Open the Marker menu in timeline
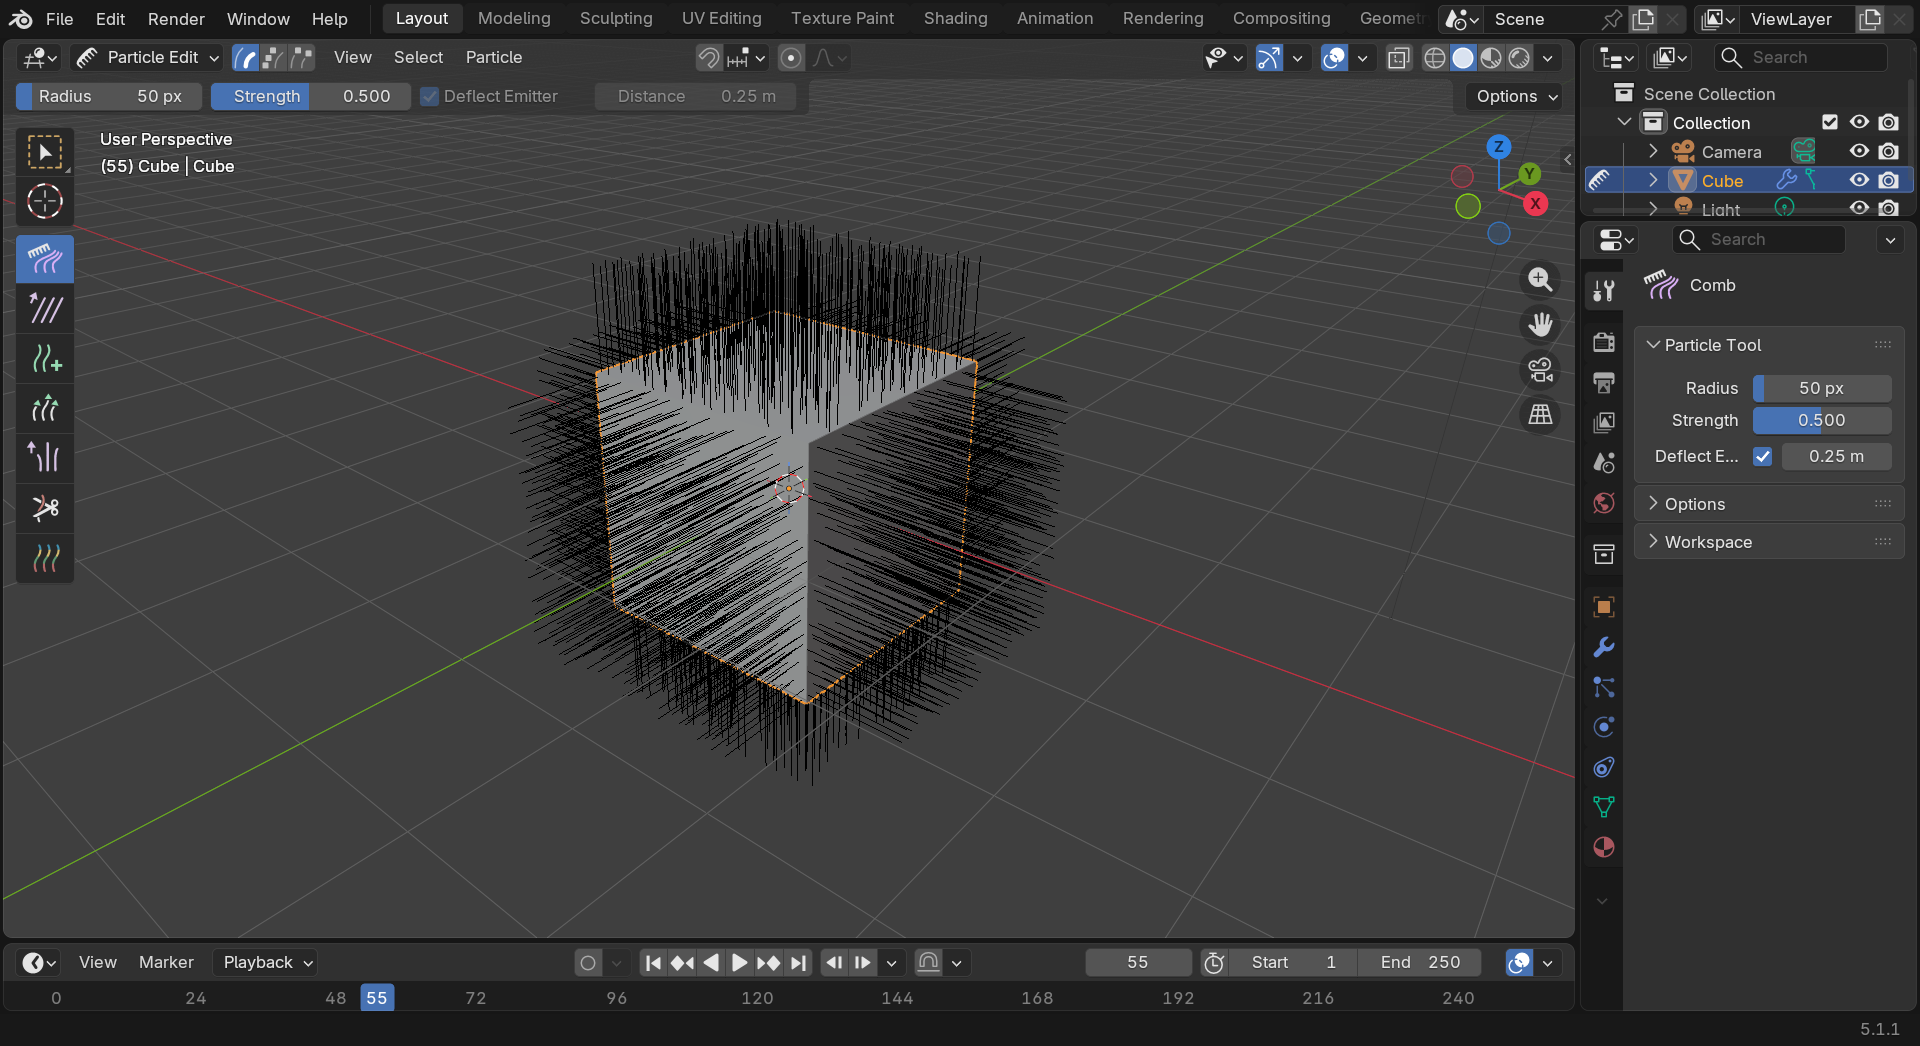 click(x=166, y=962)
